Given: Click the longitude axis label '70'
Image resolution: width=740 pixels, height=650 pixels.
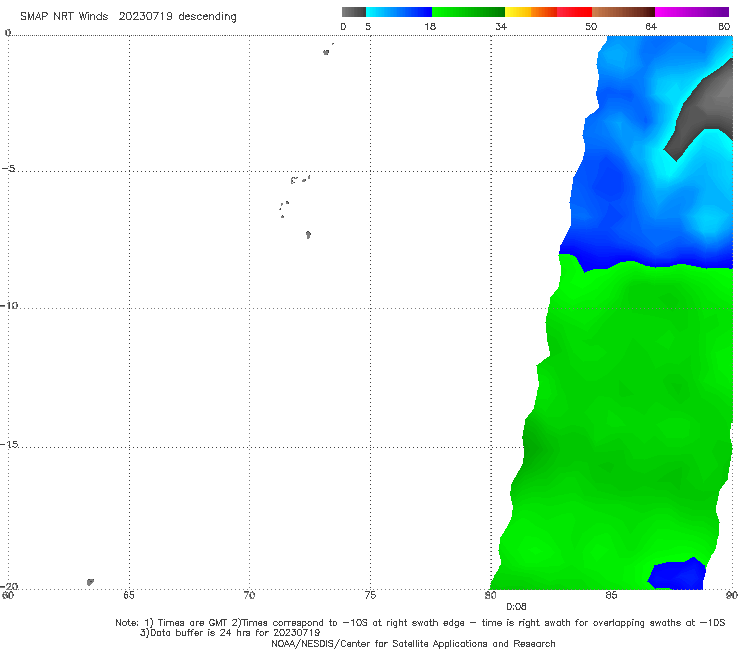Looking at the screenshot, I should [249, 596].
